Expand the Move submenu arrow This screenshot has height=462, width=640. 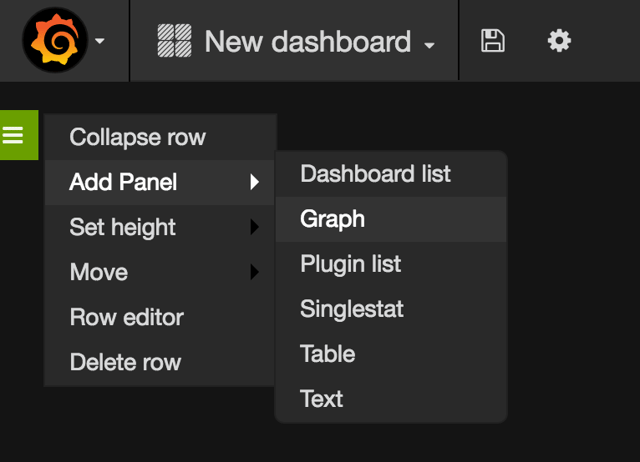[x=255, y=272]
